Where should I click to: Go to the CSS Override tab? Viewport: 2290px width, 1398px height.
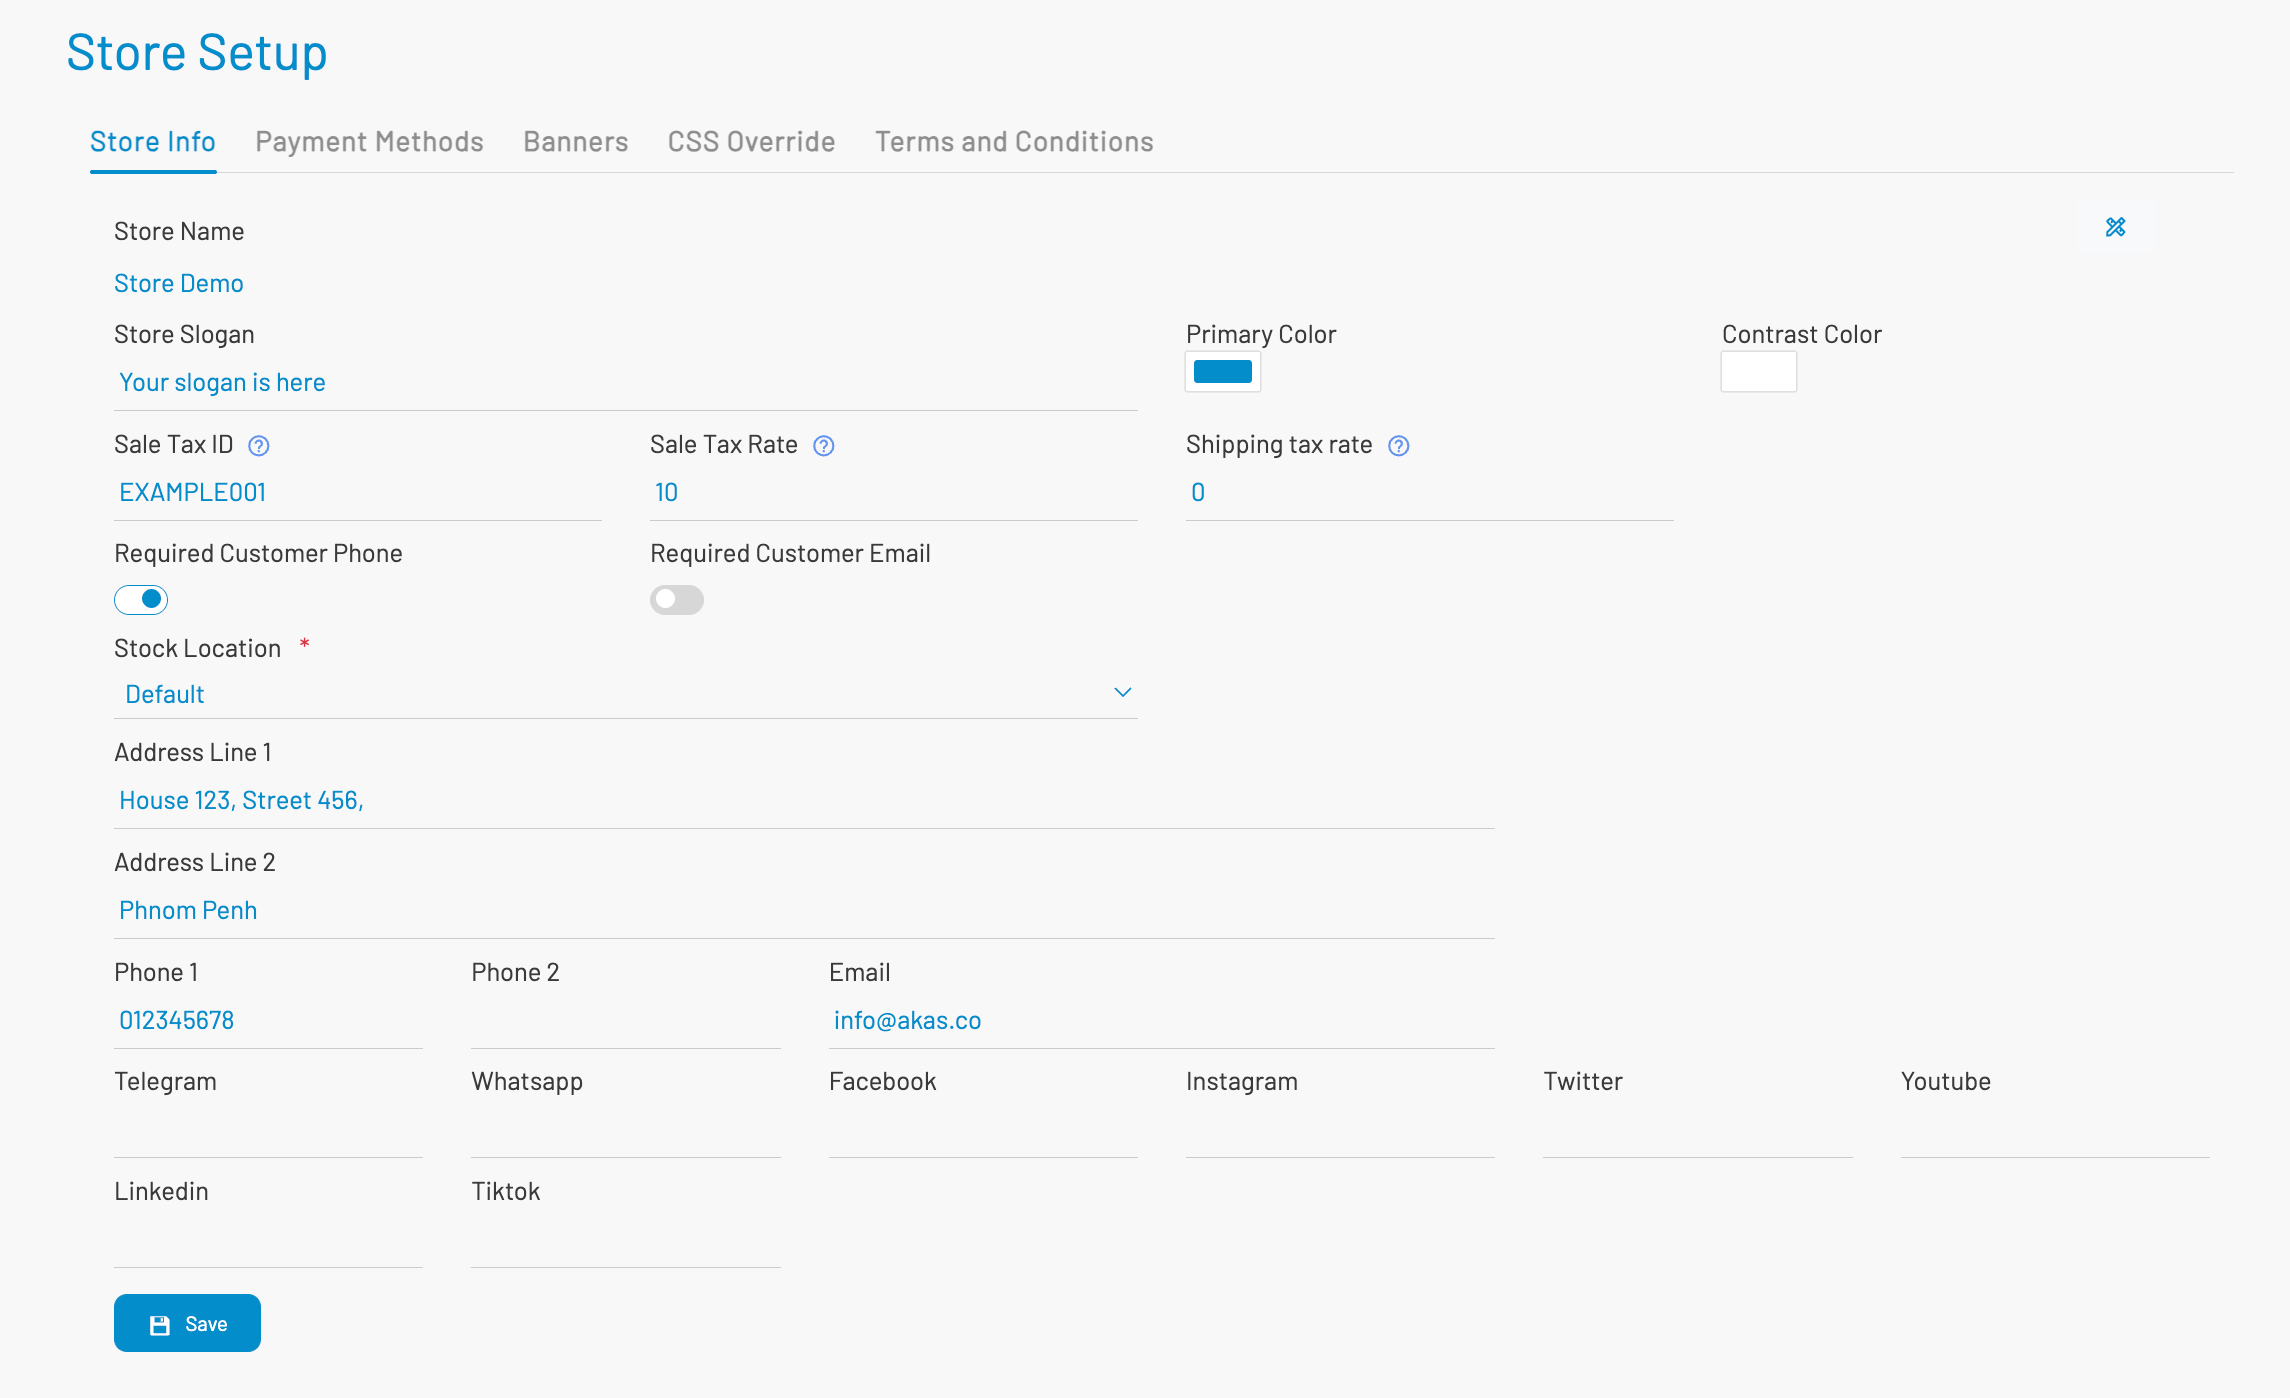751,142
